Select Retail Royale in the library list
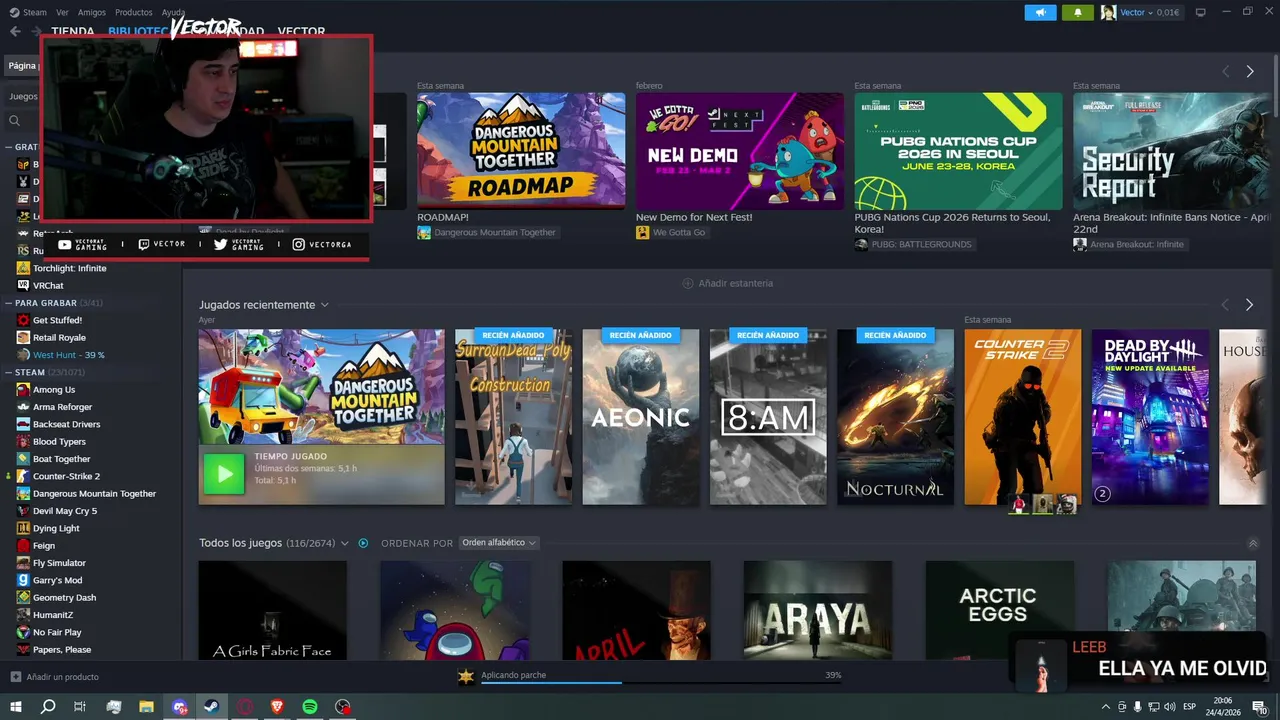 tap(59, 337)
